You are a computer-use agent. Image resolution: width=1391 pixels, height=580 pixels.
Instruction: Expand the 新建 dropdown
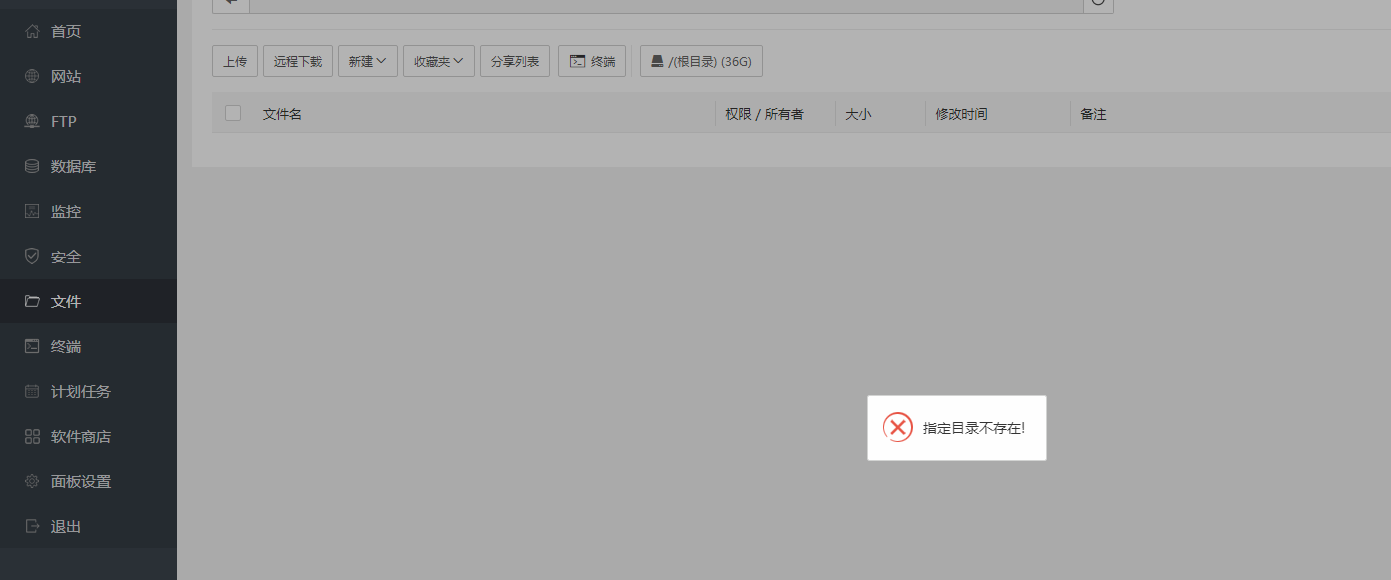click(x=368, y=61)
